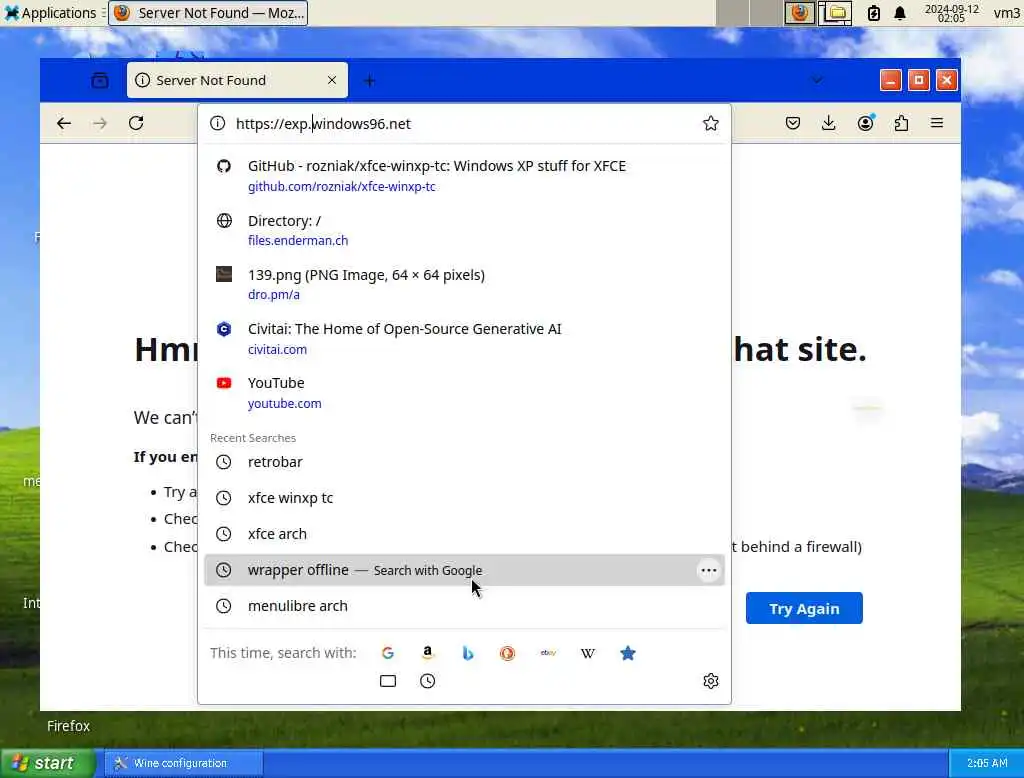The image size is (1024, 778).
Task: Open notifications bell icon in top panel
Action: 900,12
